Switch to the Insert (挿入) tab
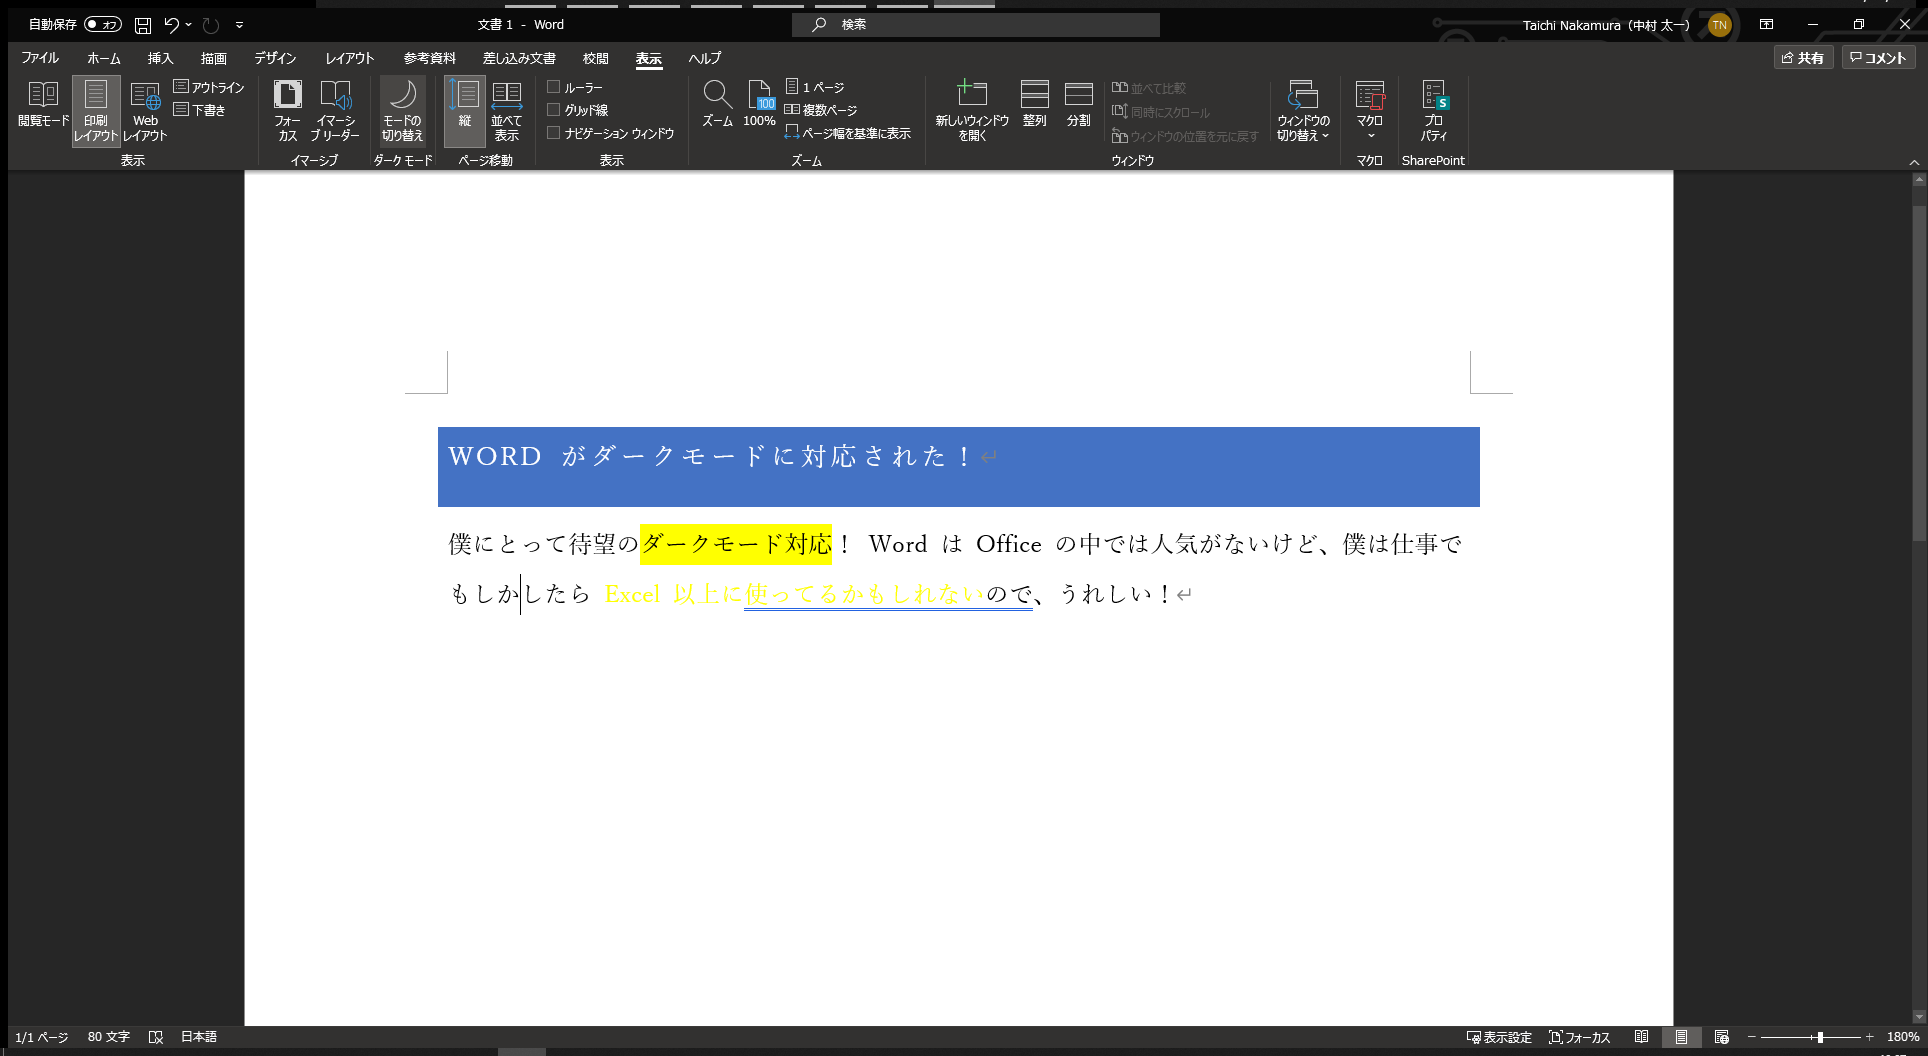This screenshot has width=1928, height=1056. [161, 58]
